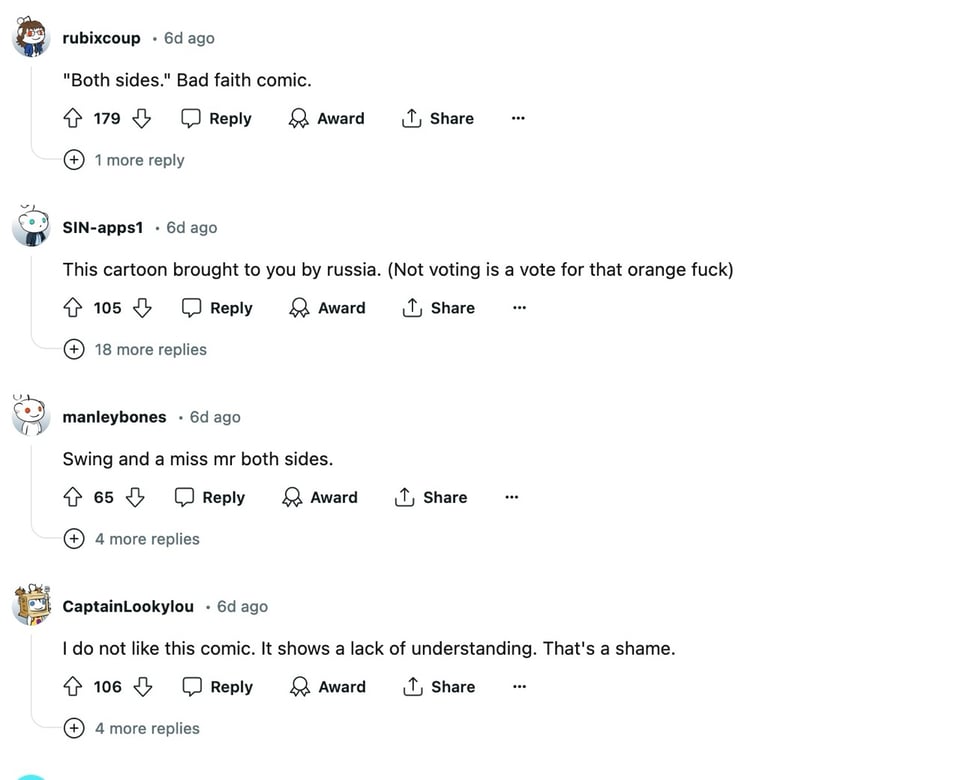The width and height of the screenshot is (960, 780).
Task: Open SIN-apps1 username link
Action: pyautogui.click(x=103, y=228)
